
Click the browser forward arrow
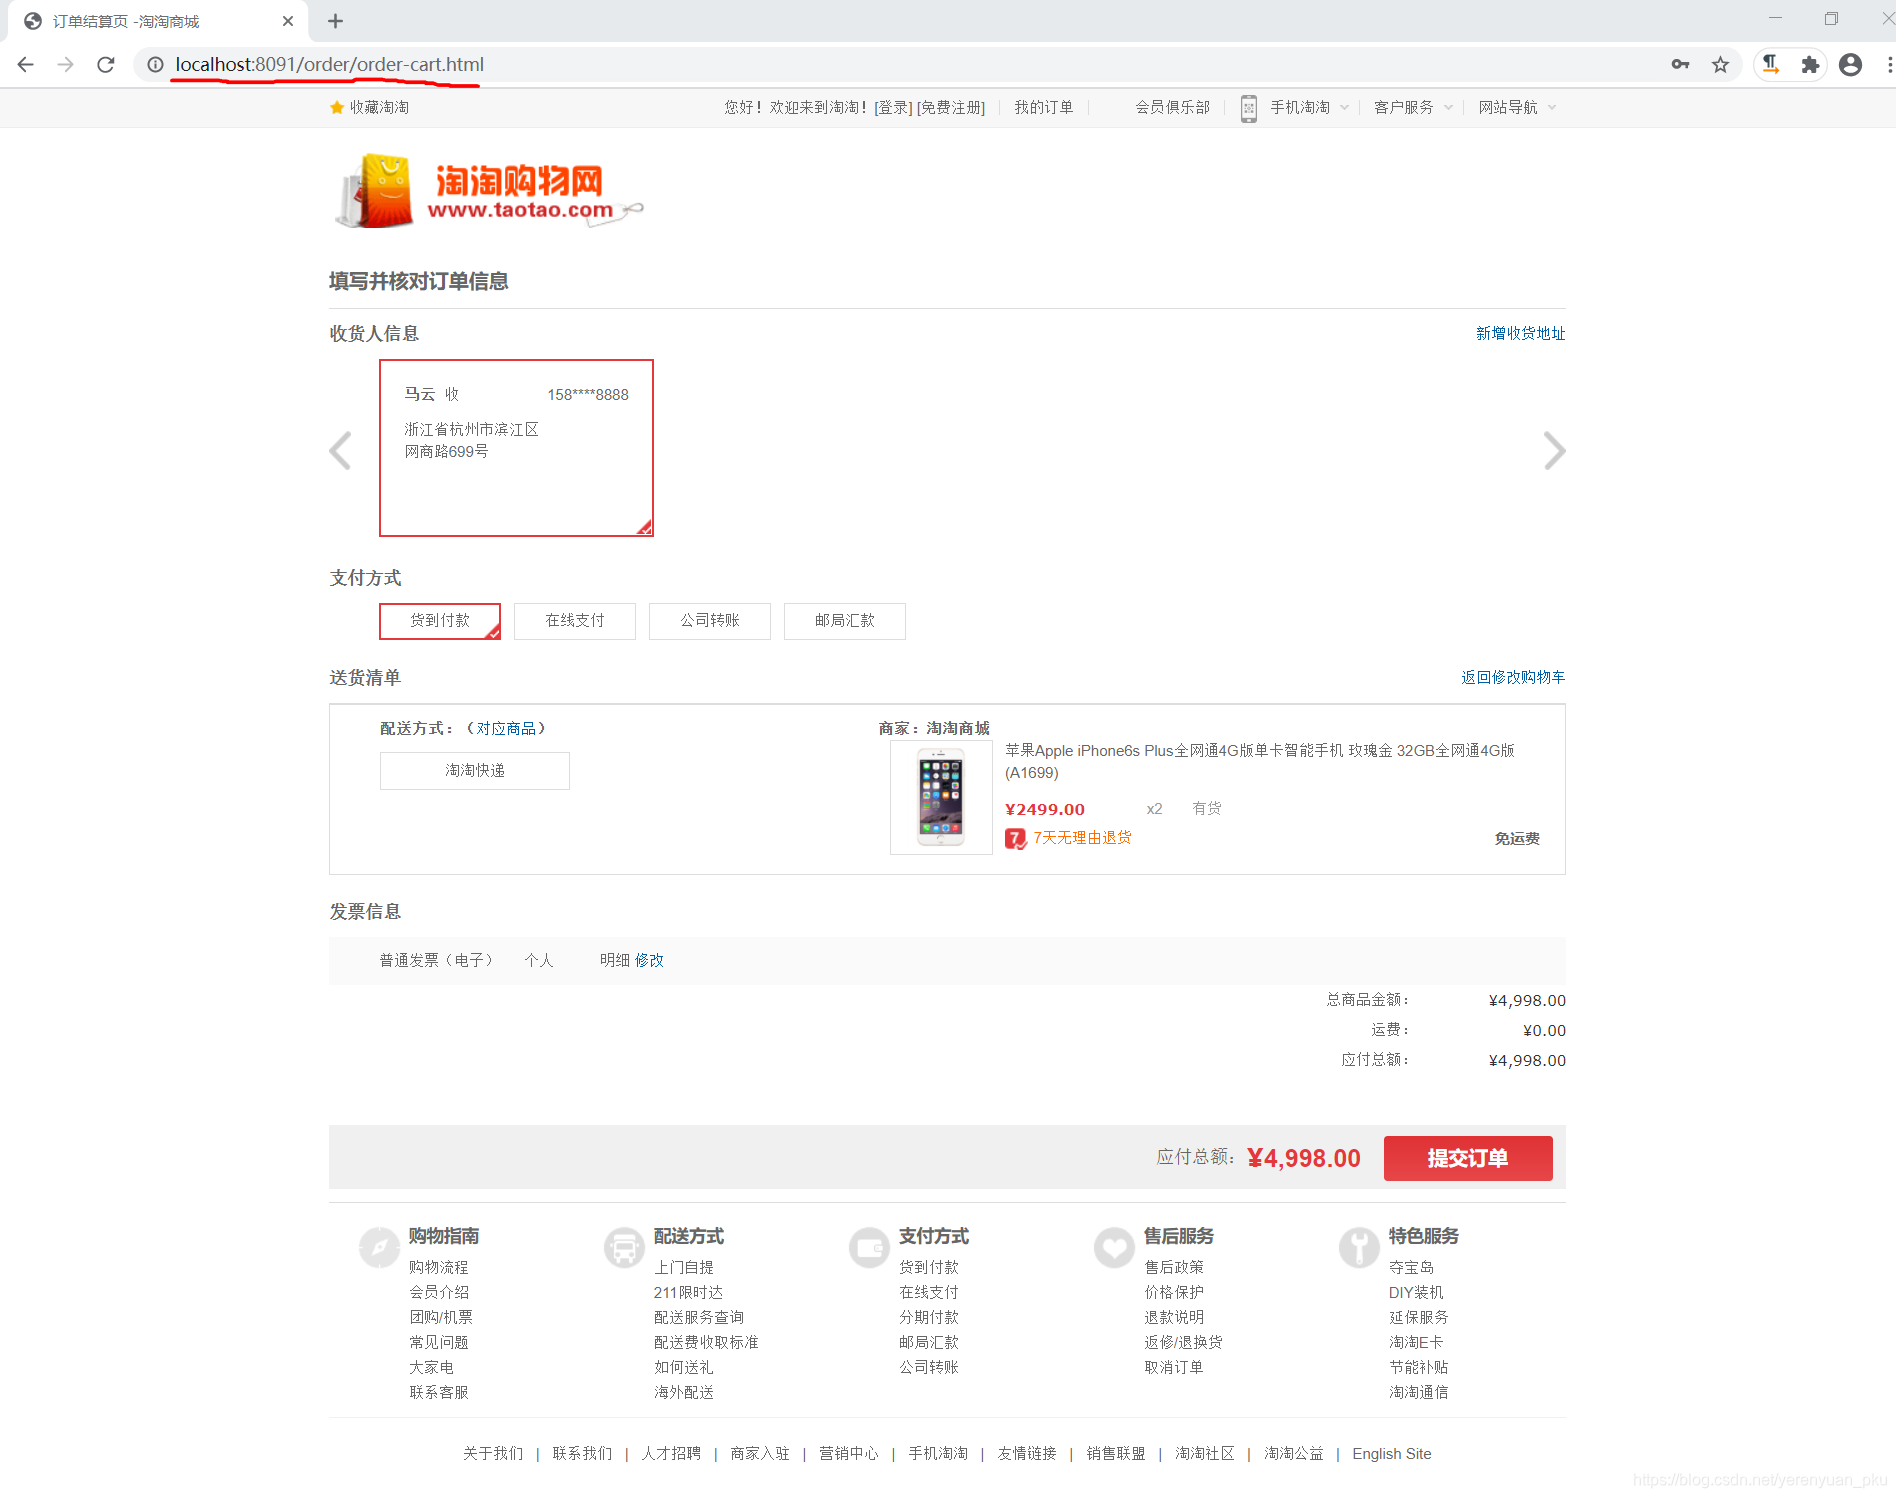(x=66, y=64)
